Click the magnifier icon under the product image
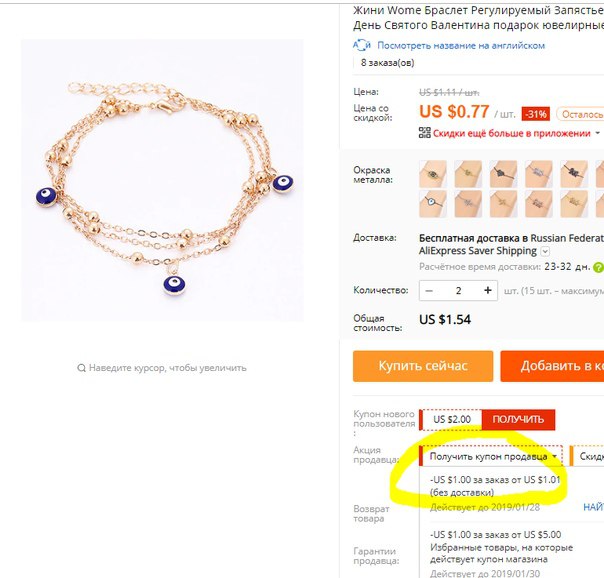Image resolution: width=604 pixels, height=578 pixels. (x=81, y=368)
